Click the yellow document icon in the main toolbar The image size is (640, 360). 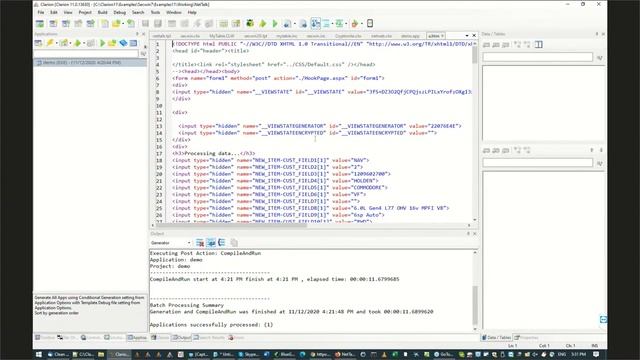click(x=105, y=24)
